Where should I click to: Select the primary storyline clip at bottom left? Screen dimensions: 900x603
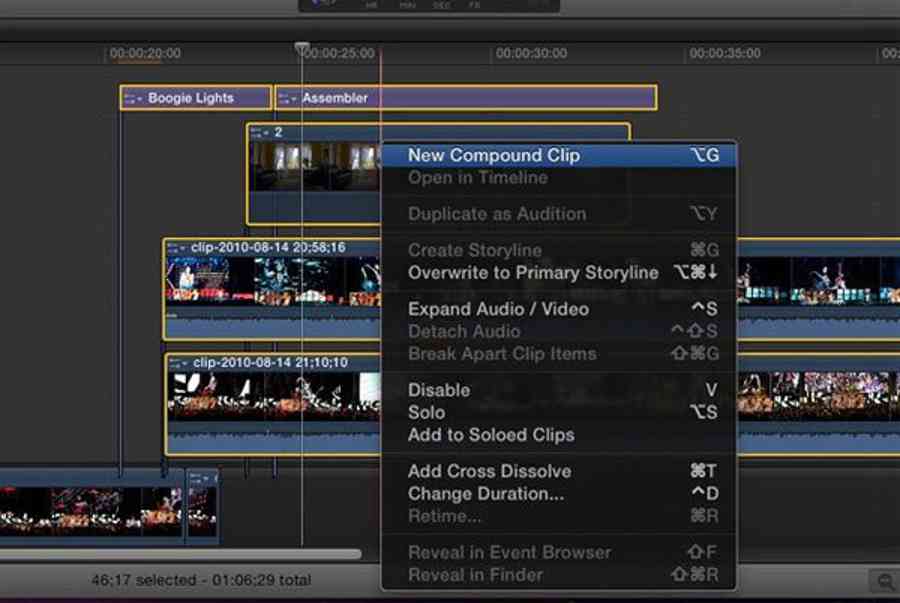pyautogui.click(x=90, y=508)
